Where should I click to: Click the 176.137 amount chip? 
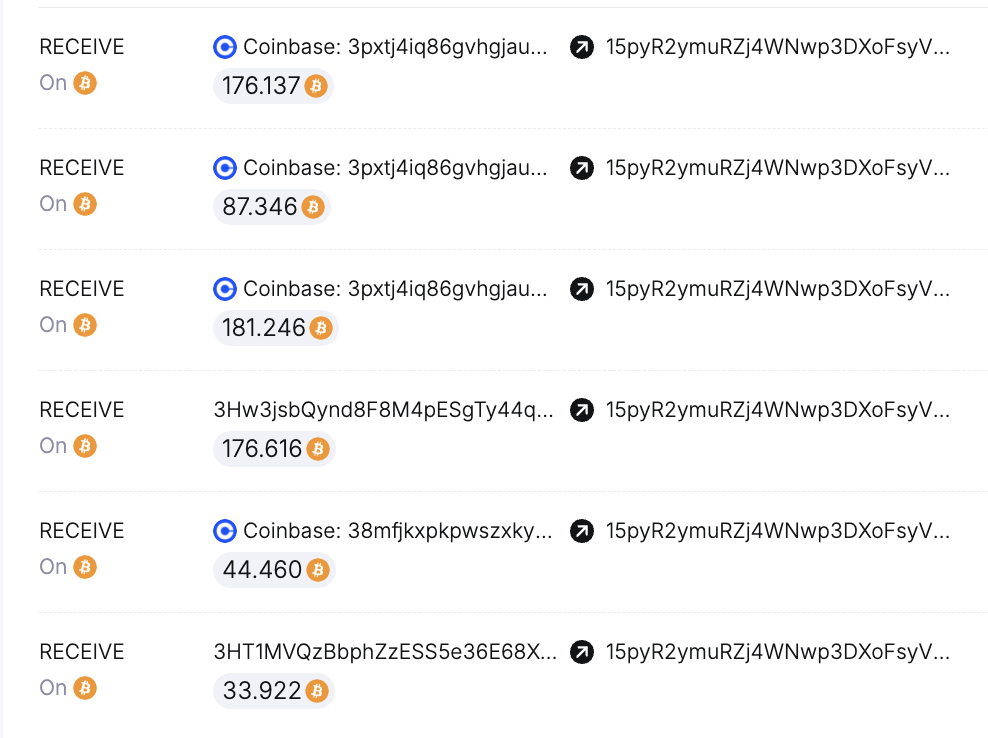coord(273,87)
